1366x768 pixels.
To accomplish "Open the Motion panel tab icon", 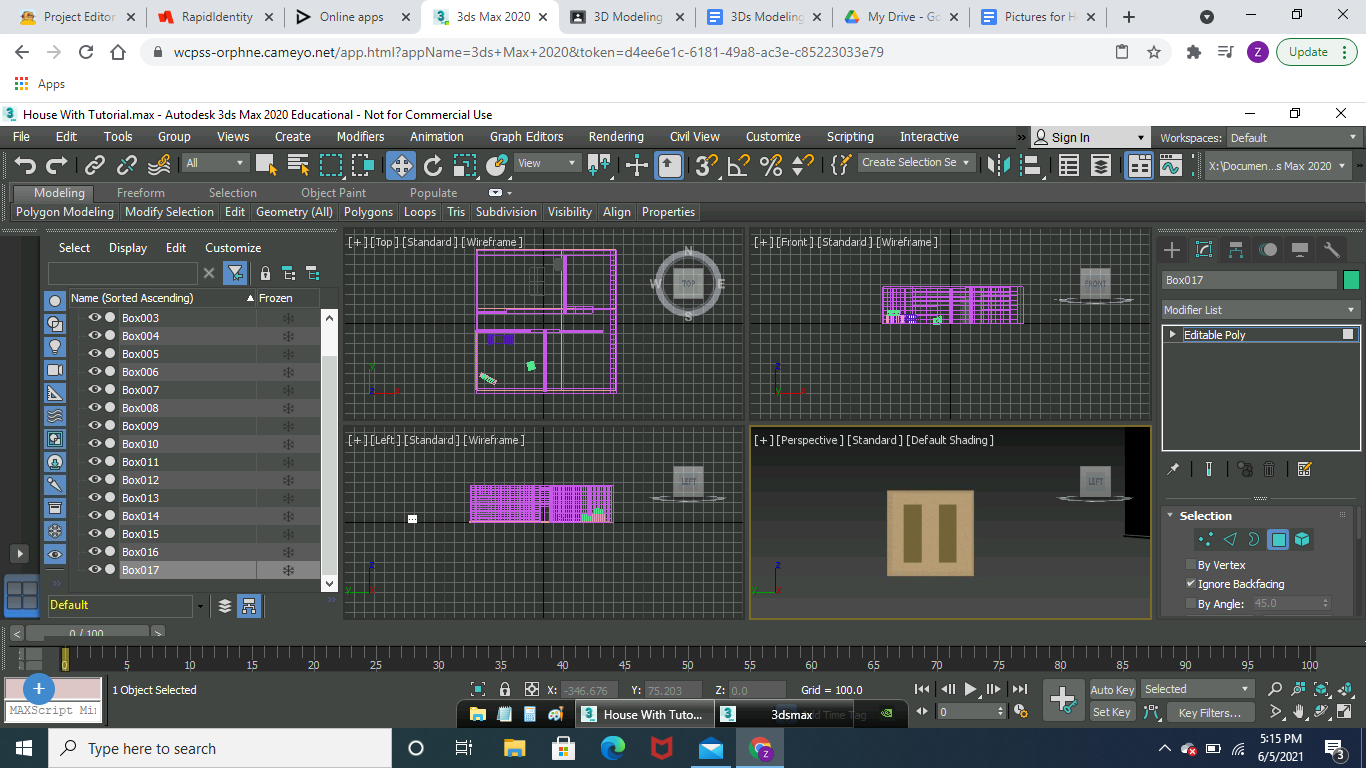I will coord(1268,250).
